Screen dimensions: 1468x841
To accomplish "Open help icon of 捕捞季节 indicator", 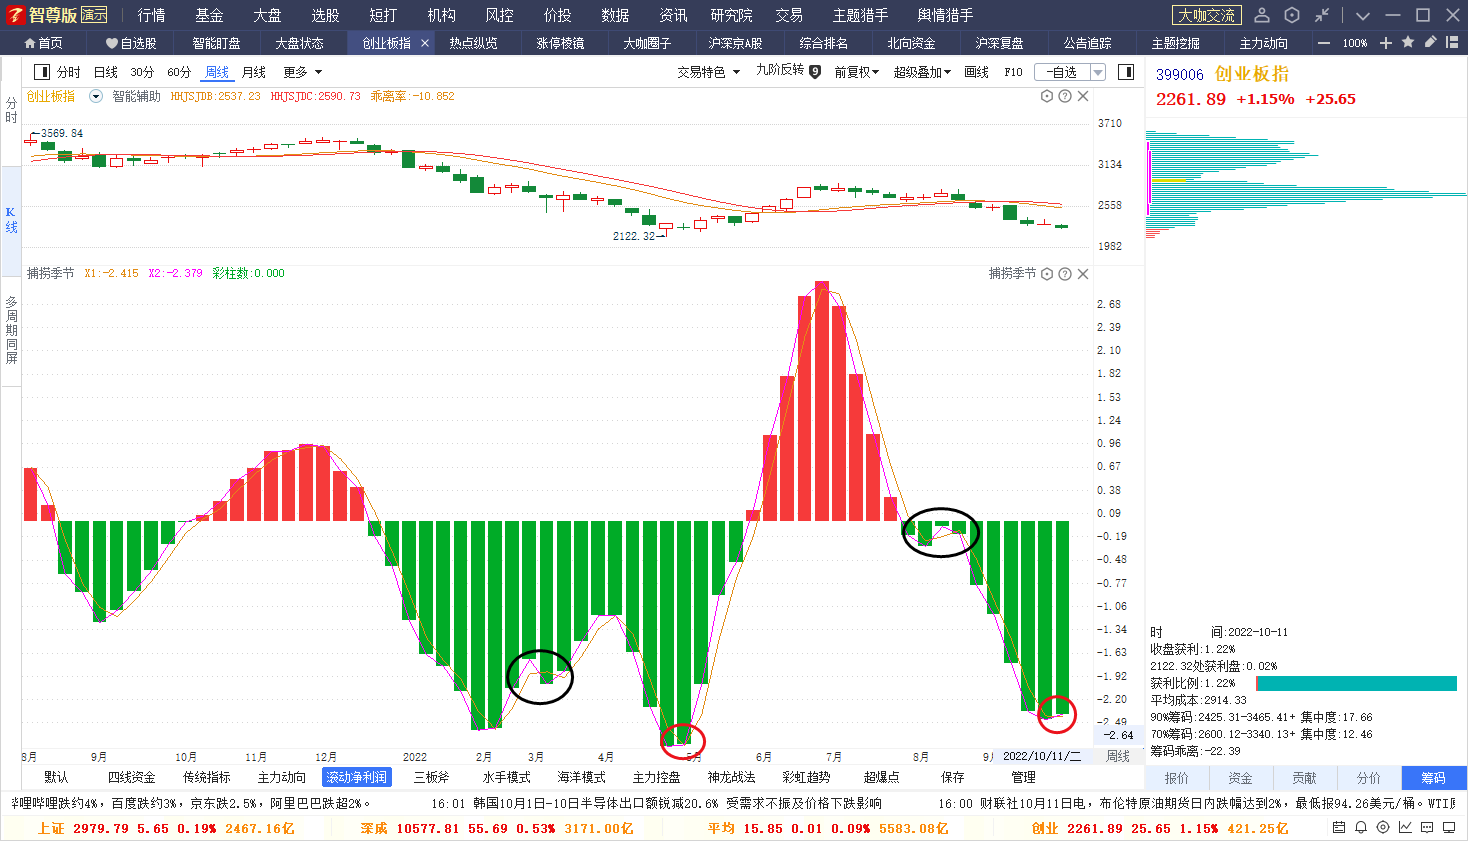I will (1065, 273).
